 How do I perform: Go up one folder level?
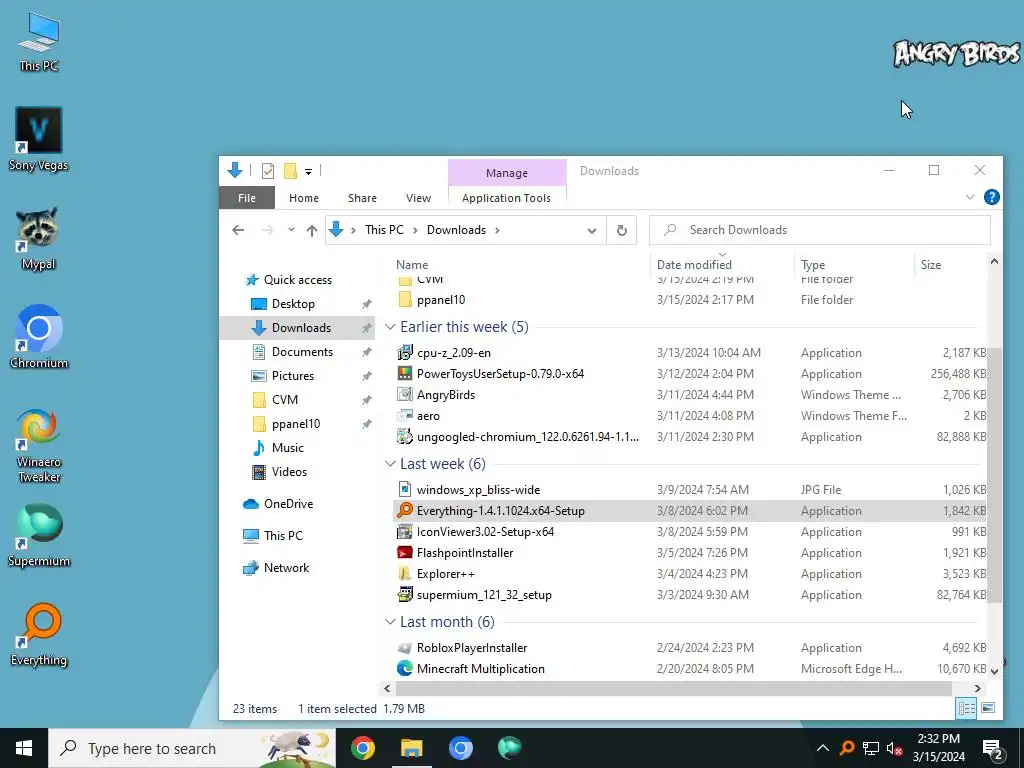click(x=312, y=230)
